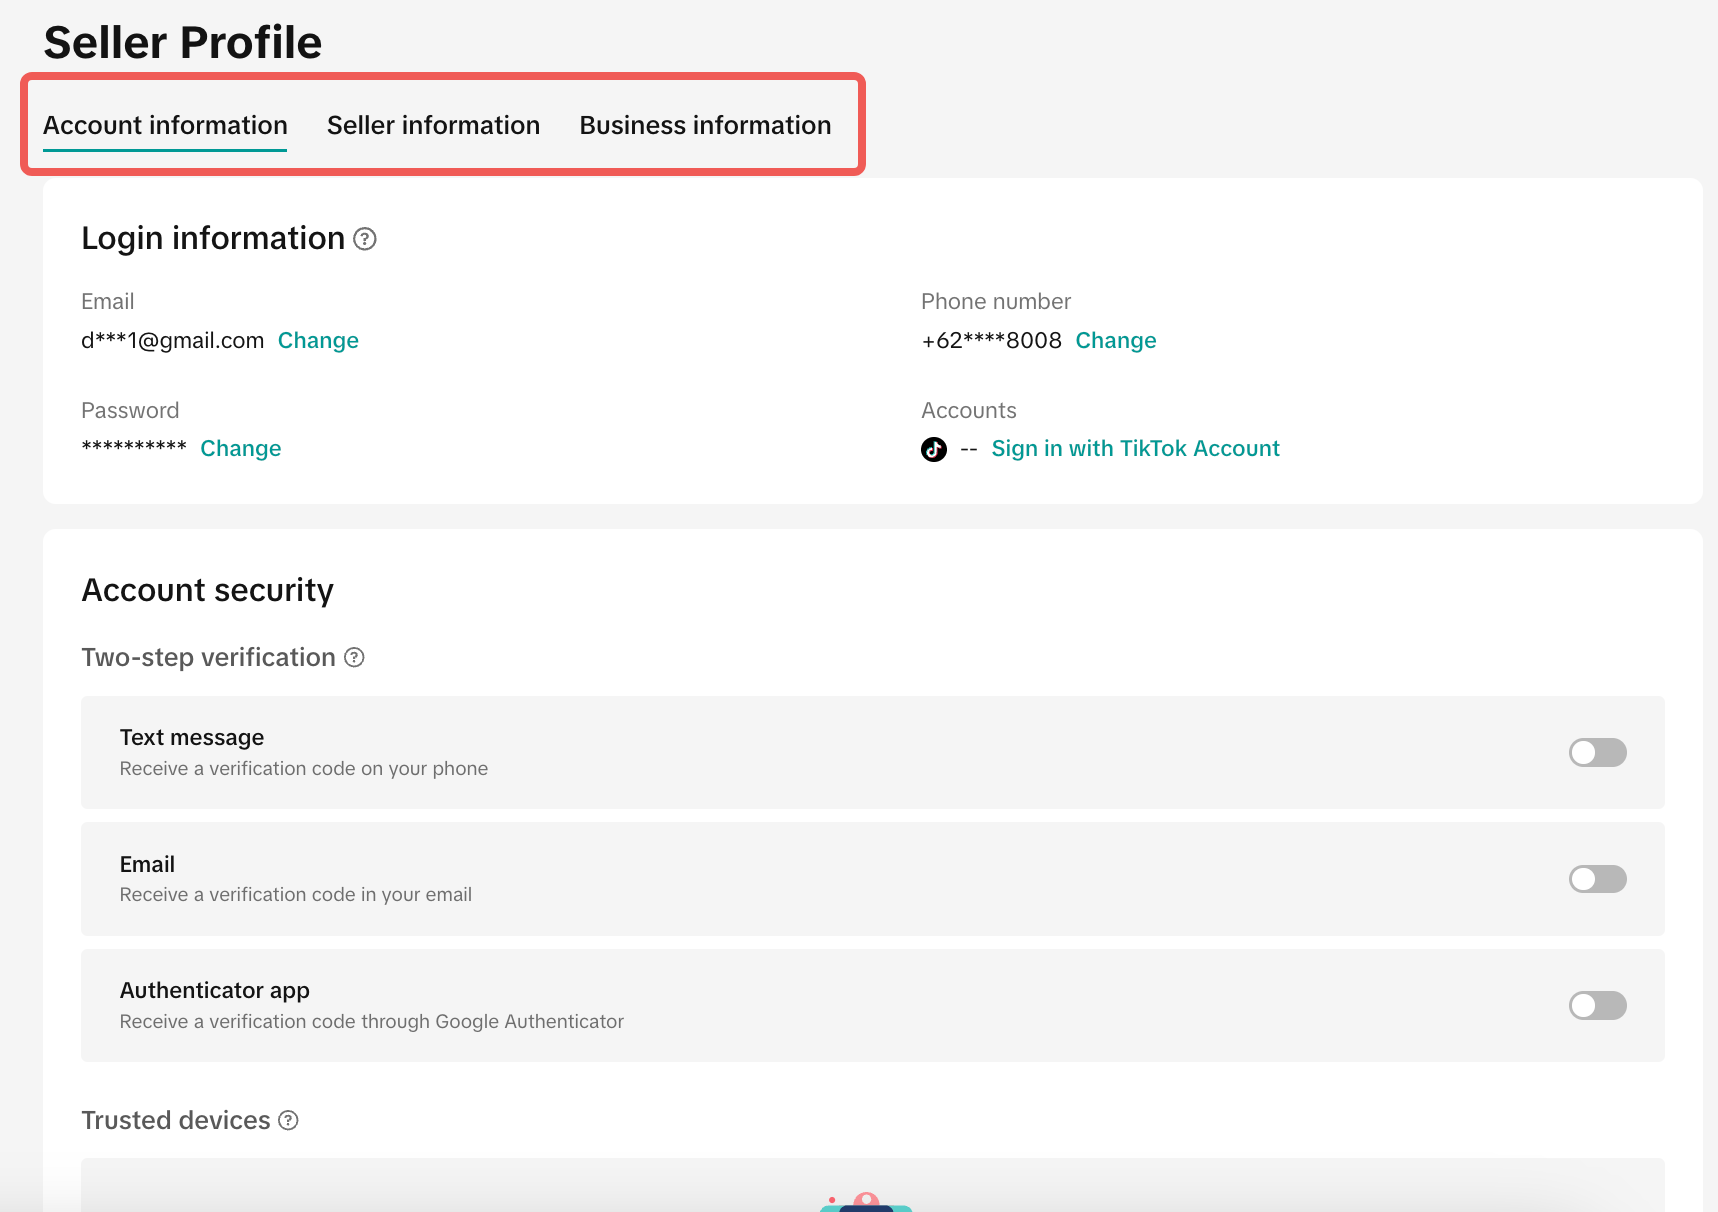Click the Two-step verification help icon

[354, 657]
